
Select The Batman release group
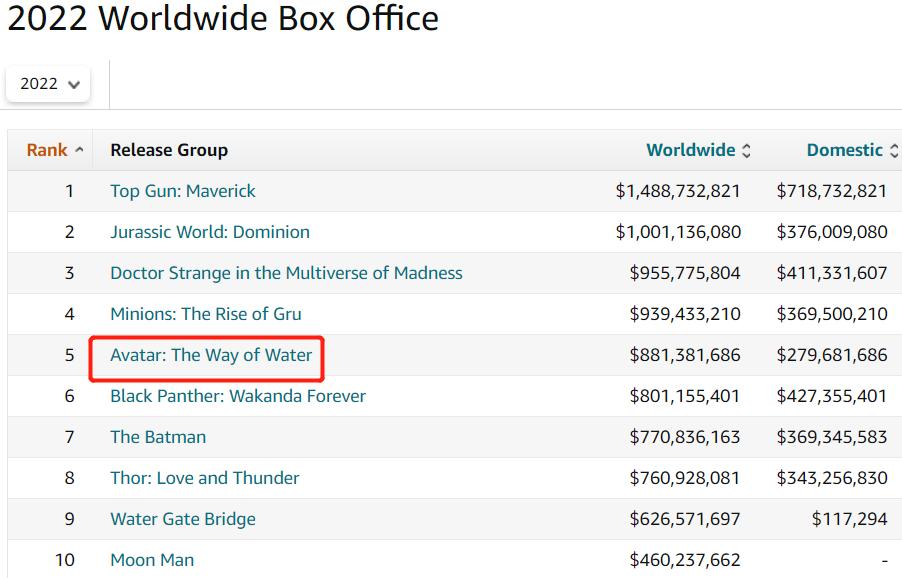pyautogui.click(x=157, y=437)
